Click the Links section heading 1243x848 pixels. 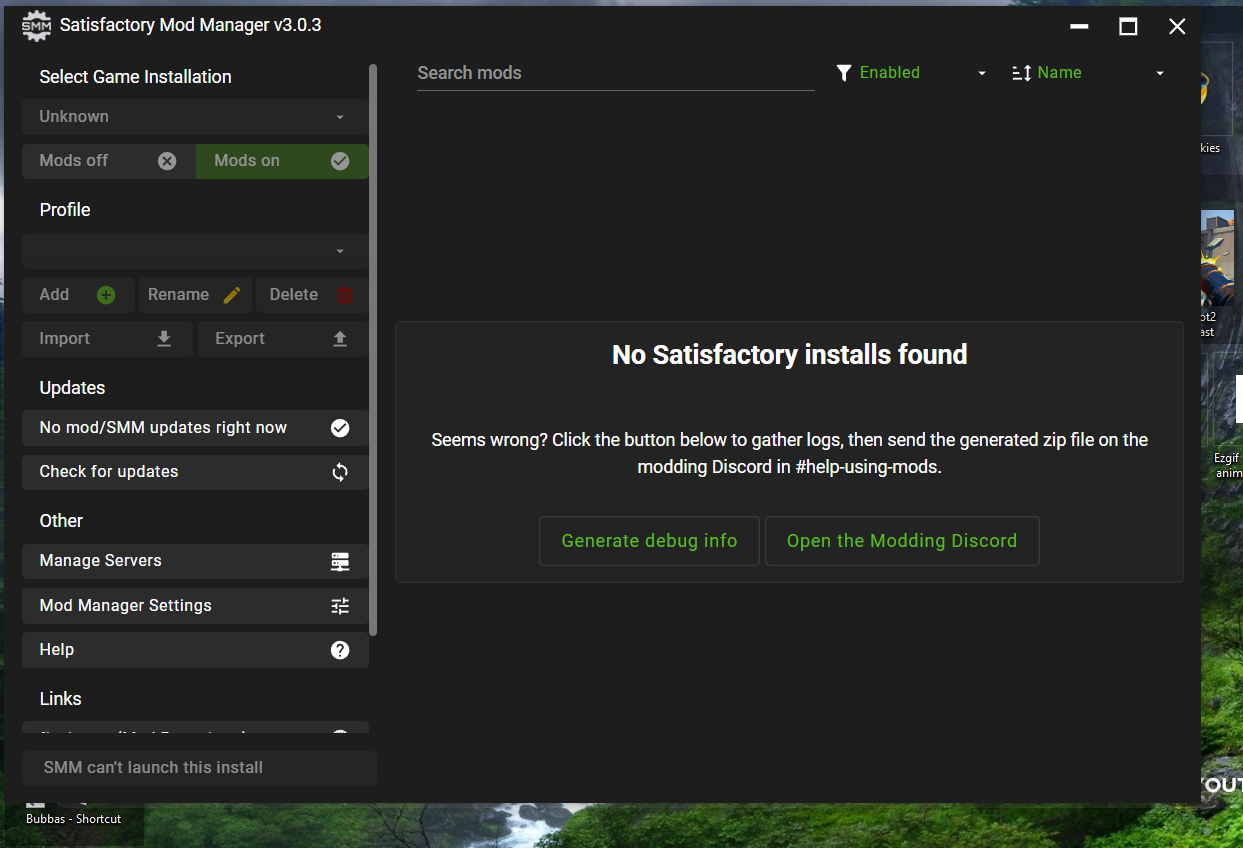coord(60,699)
